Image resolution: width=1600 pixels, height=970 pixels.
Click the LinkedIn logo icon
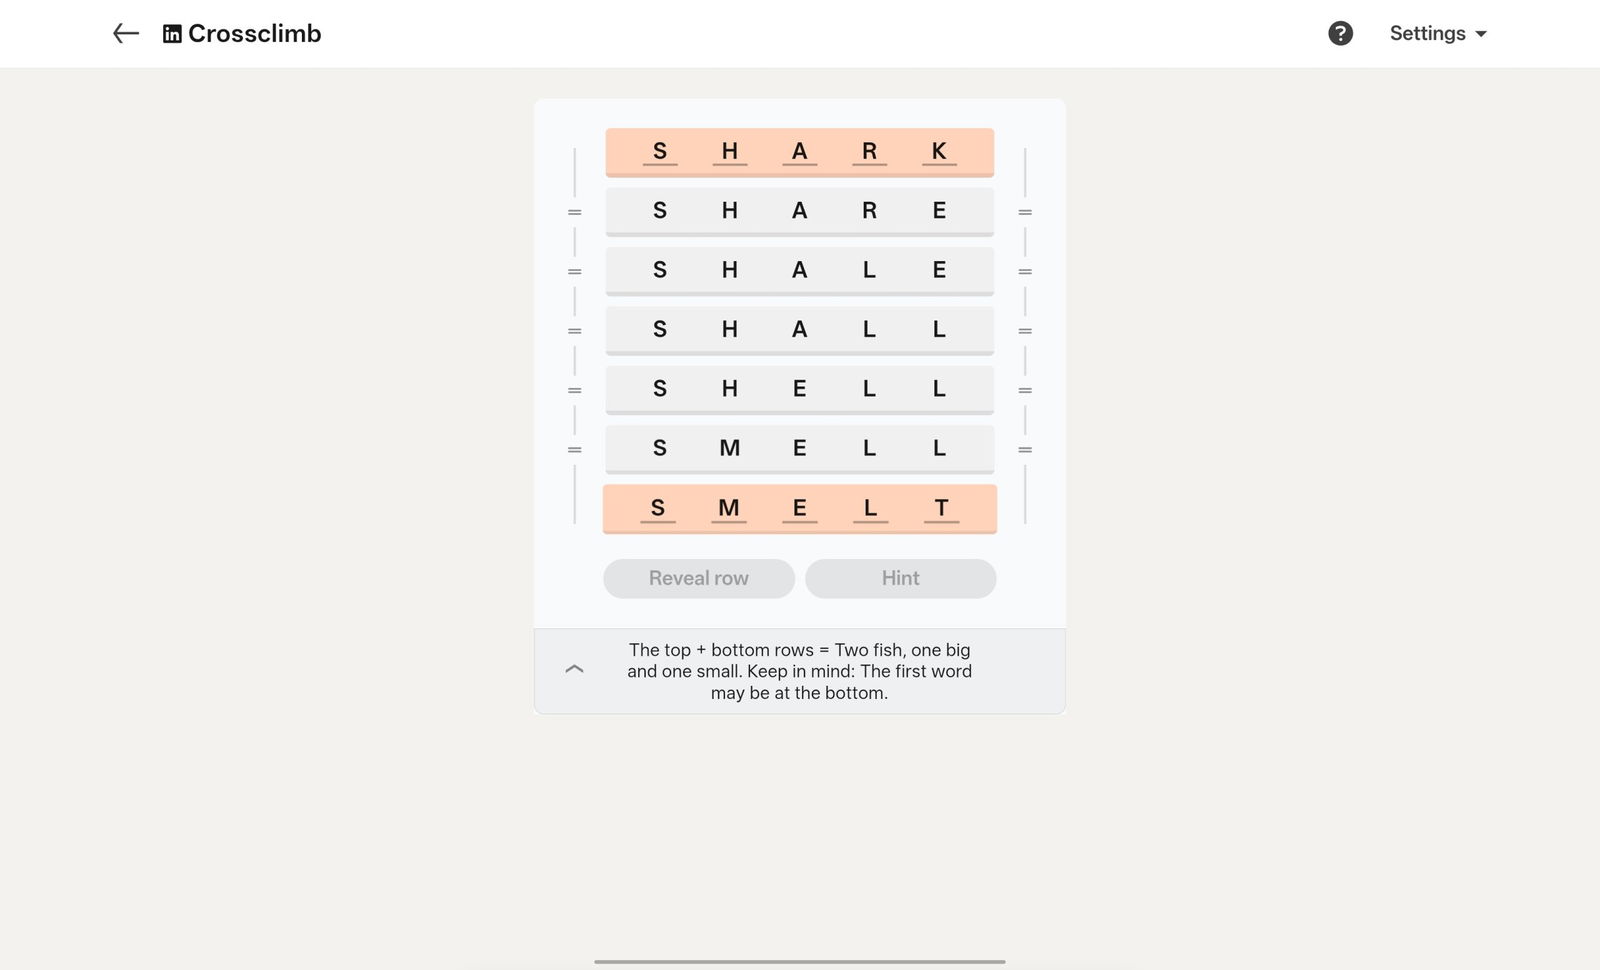coord(172,34)
